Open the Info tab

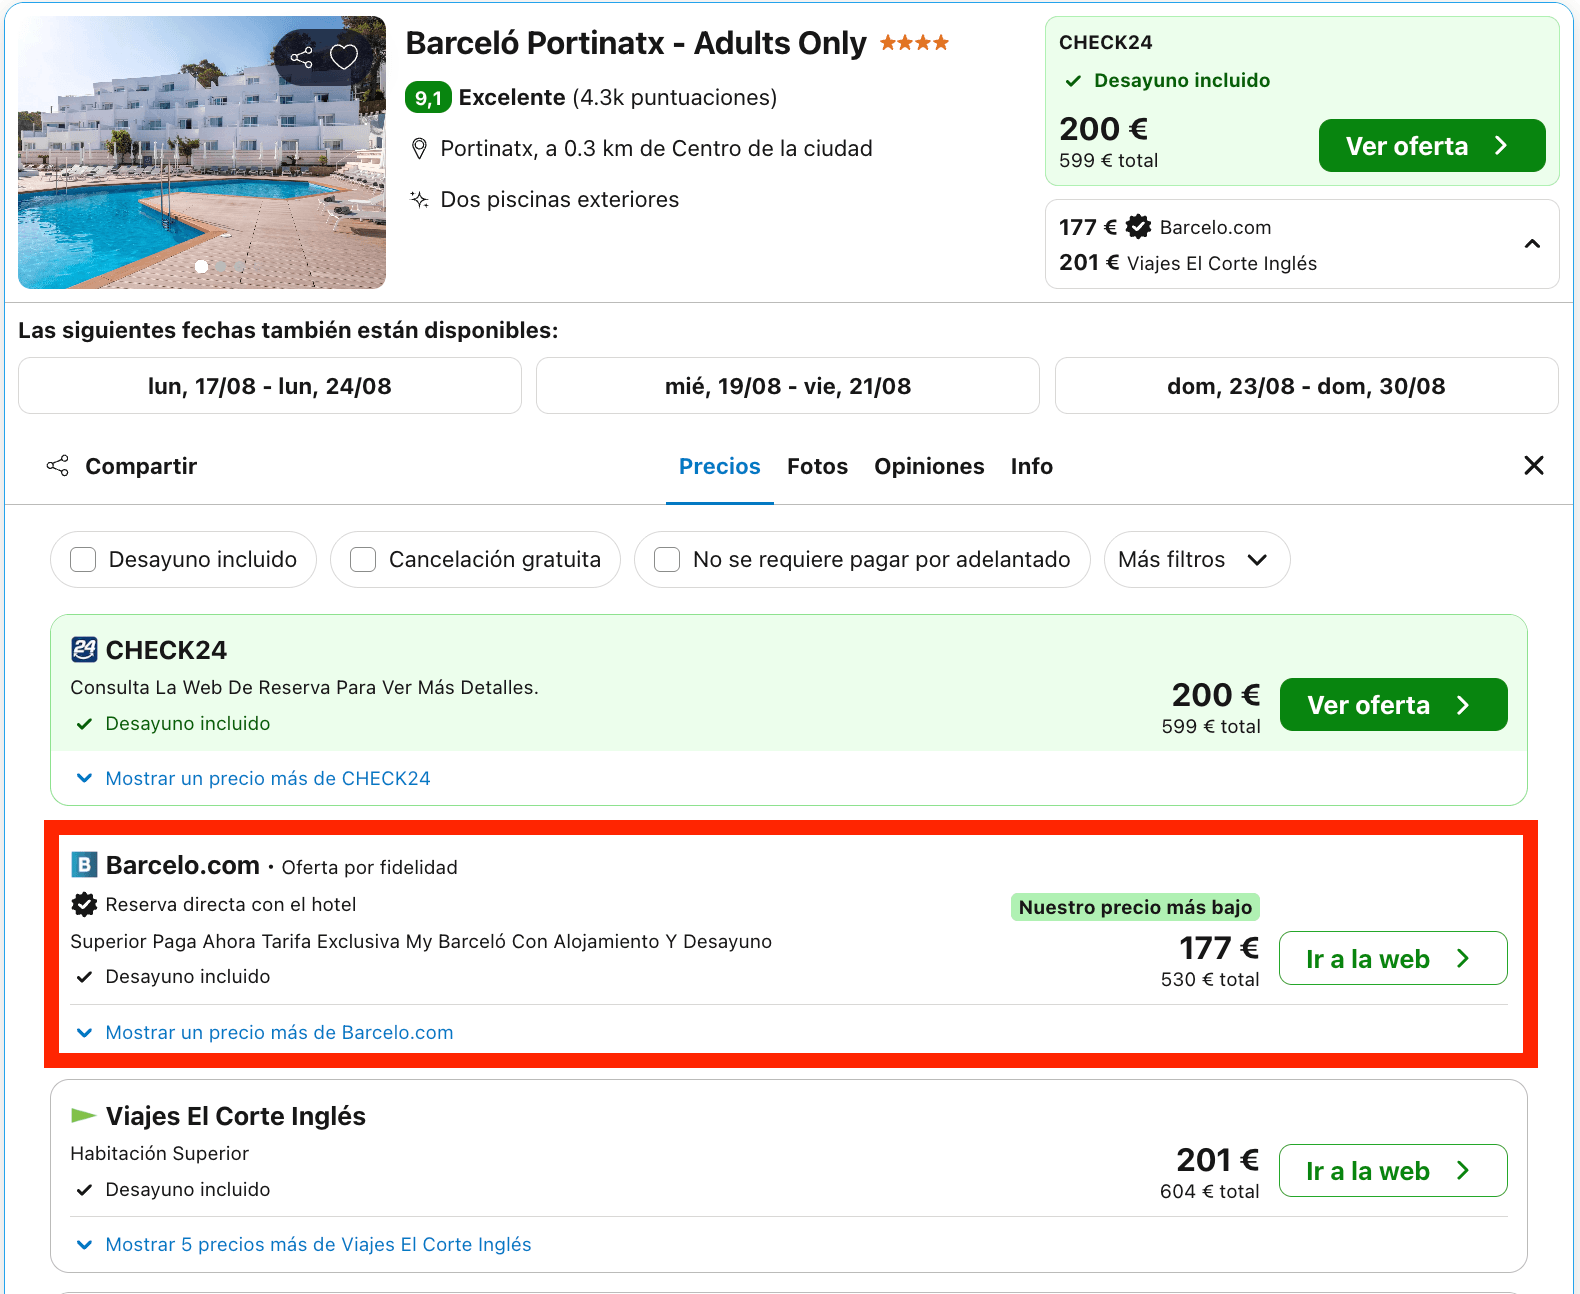pos(1031,466)
